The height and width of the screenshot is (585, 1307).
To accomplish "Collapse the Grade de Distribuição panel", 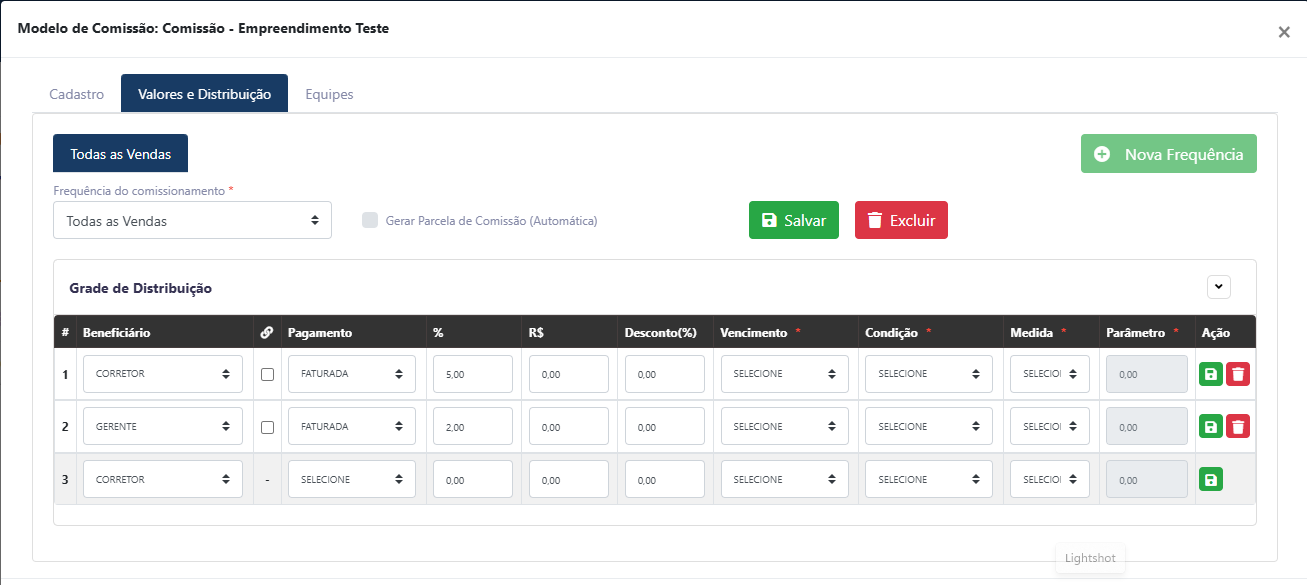I will pos(1219,286).
